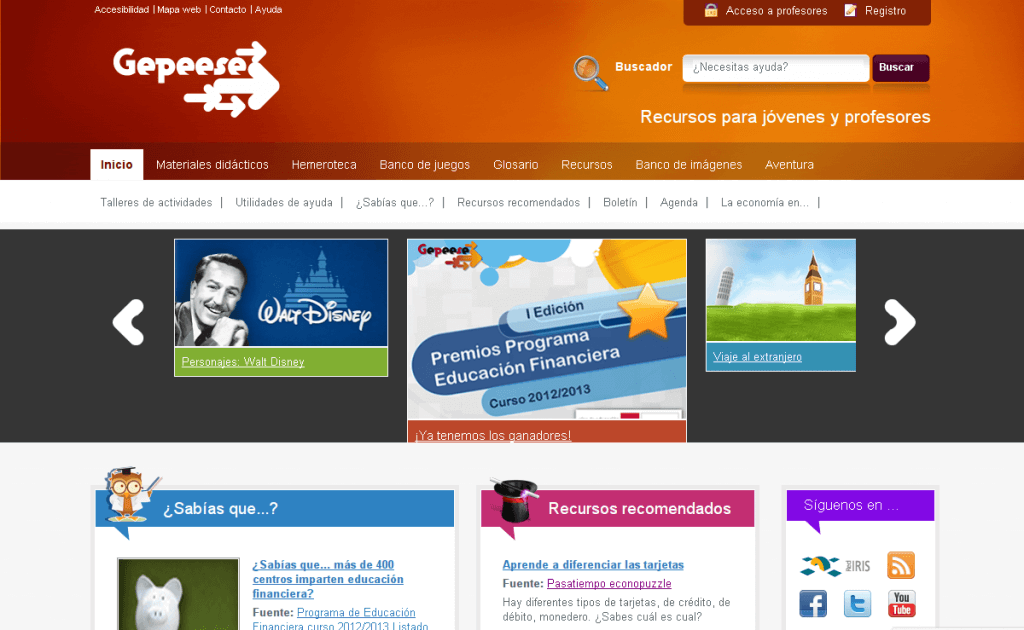1024x630 pixels.
Task: Click into the ¿Necesitas ayuda? search field
Action: click(775, 68)
